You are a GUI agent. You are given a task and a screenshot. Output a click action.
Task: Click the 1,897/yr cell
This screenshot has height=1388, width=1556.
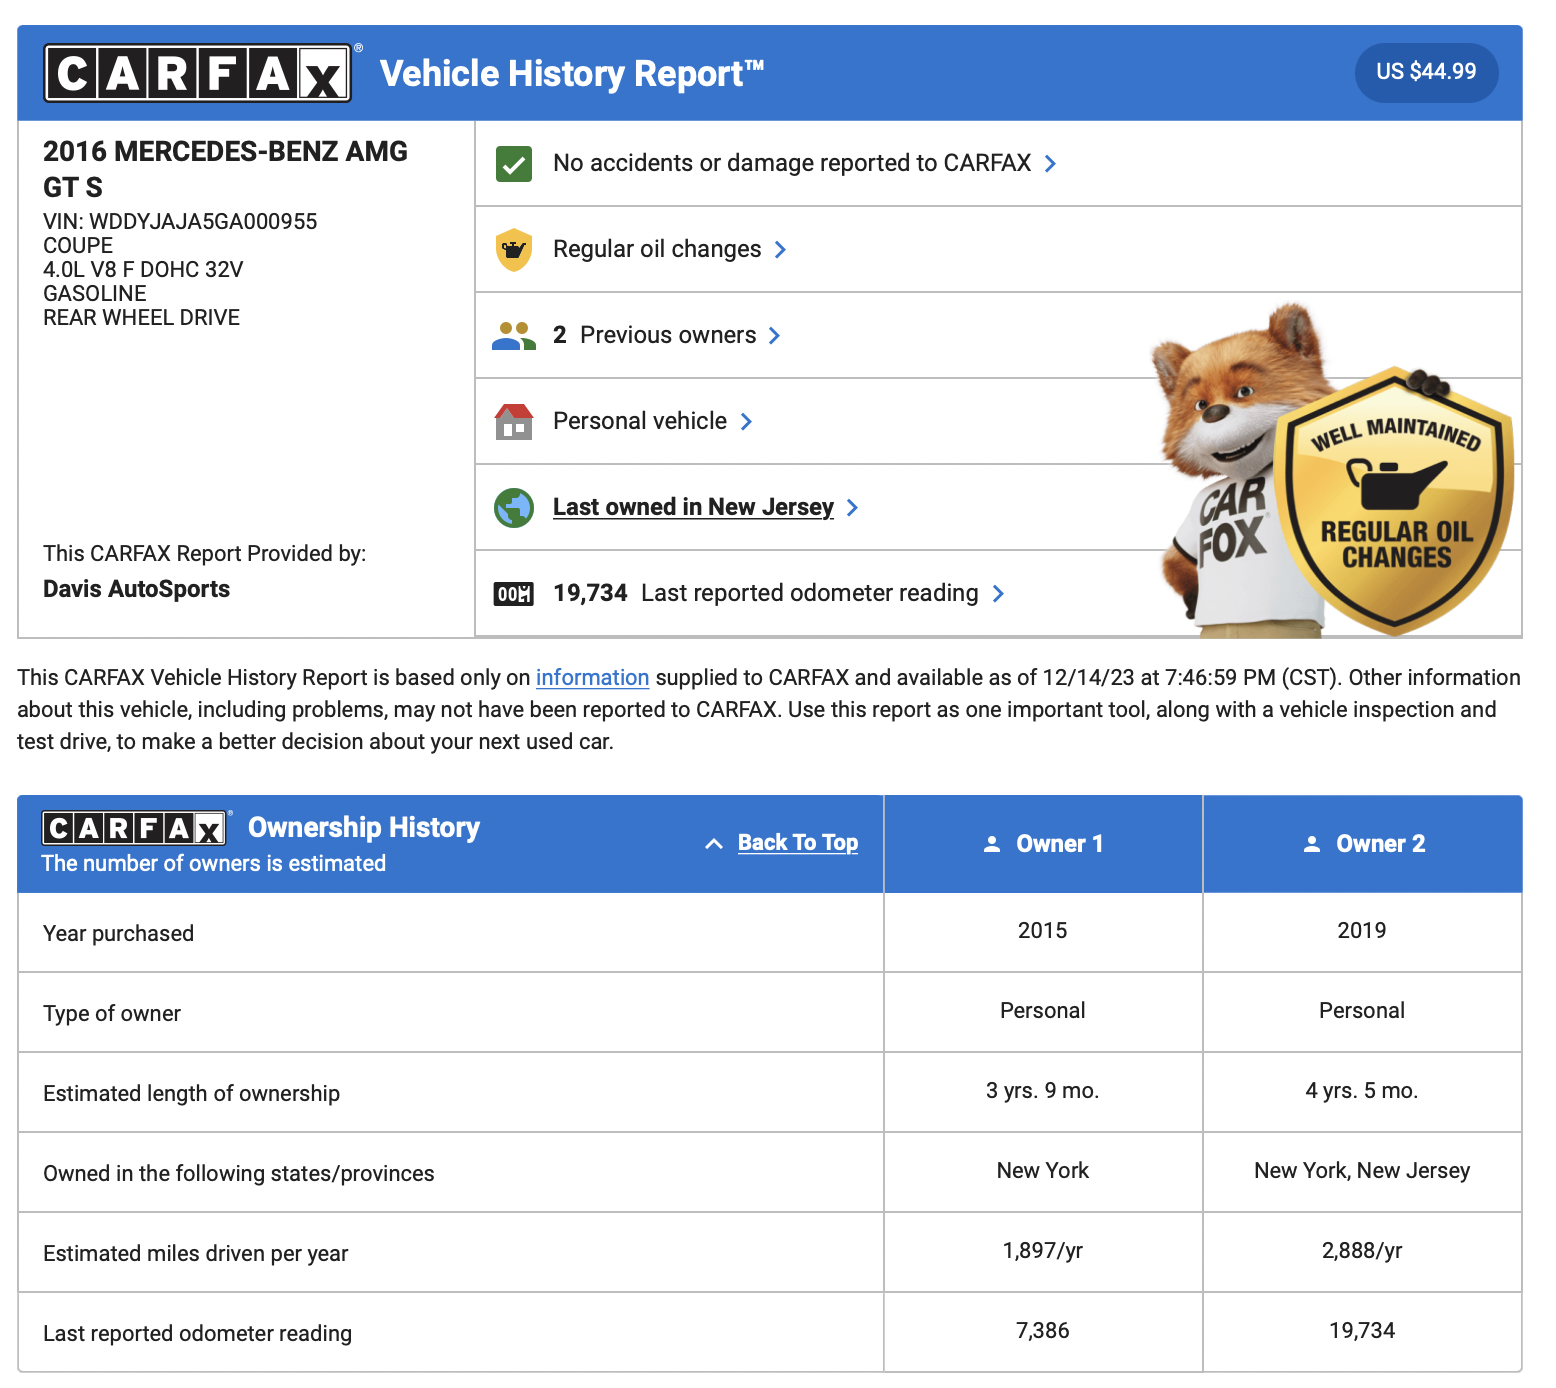click(x=1043, y=1250)
